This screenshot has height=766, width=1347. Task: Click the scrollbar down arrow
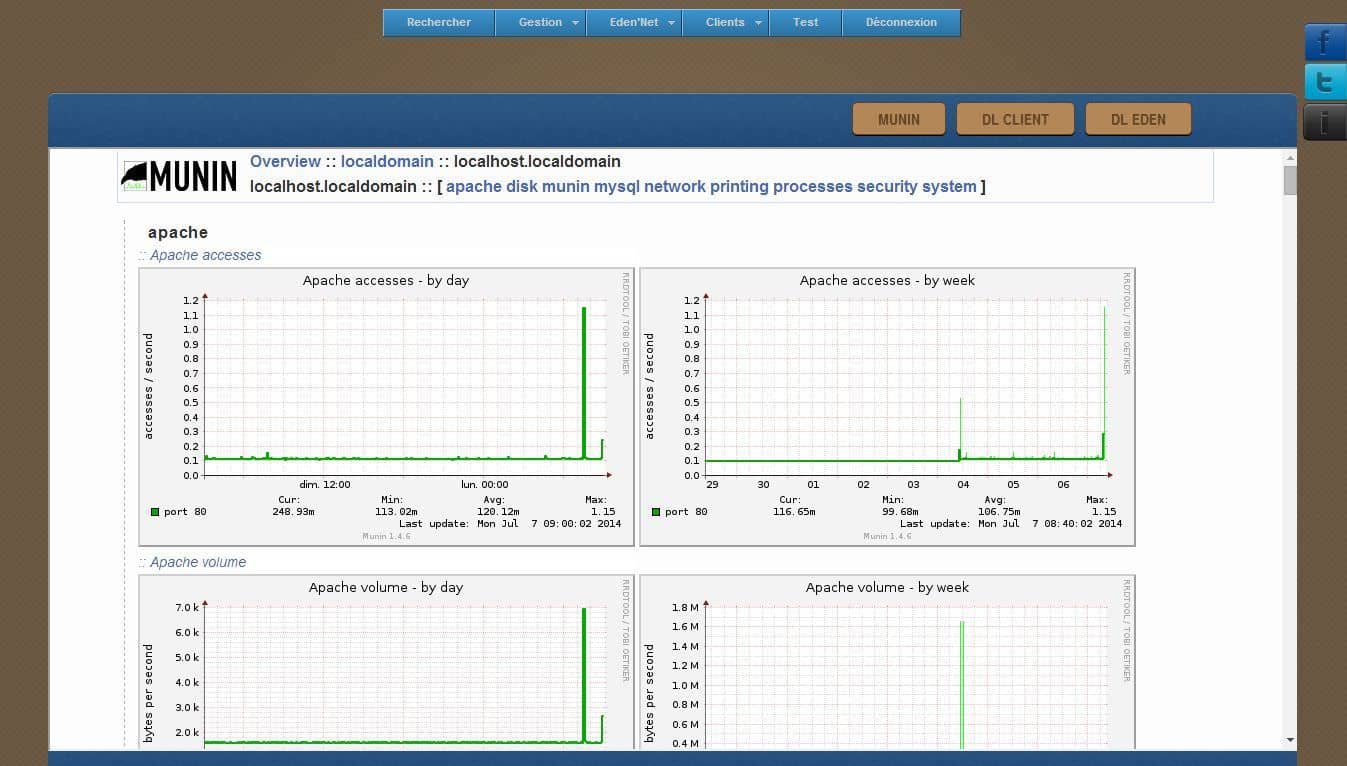[x=1290, y=740]
